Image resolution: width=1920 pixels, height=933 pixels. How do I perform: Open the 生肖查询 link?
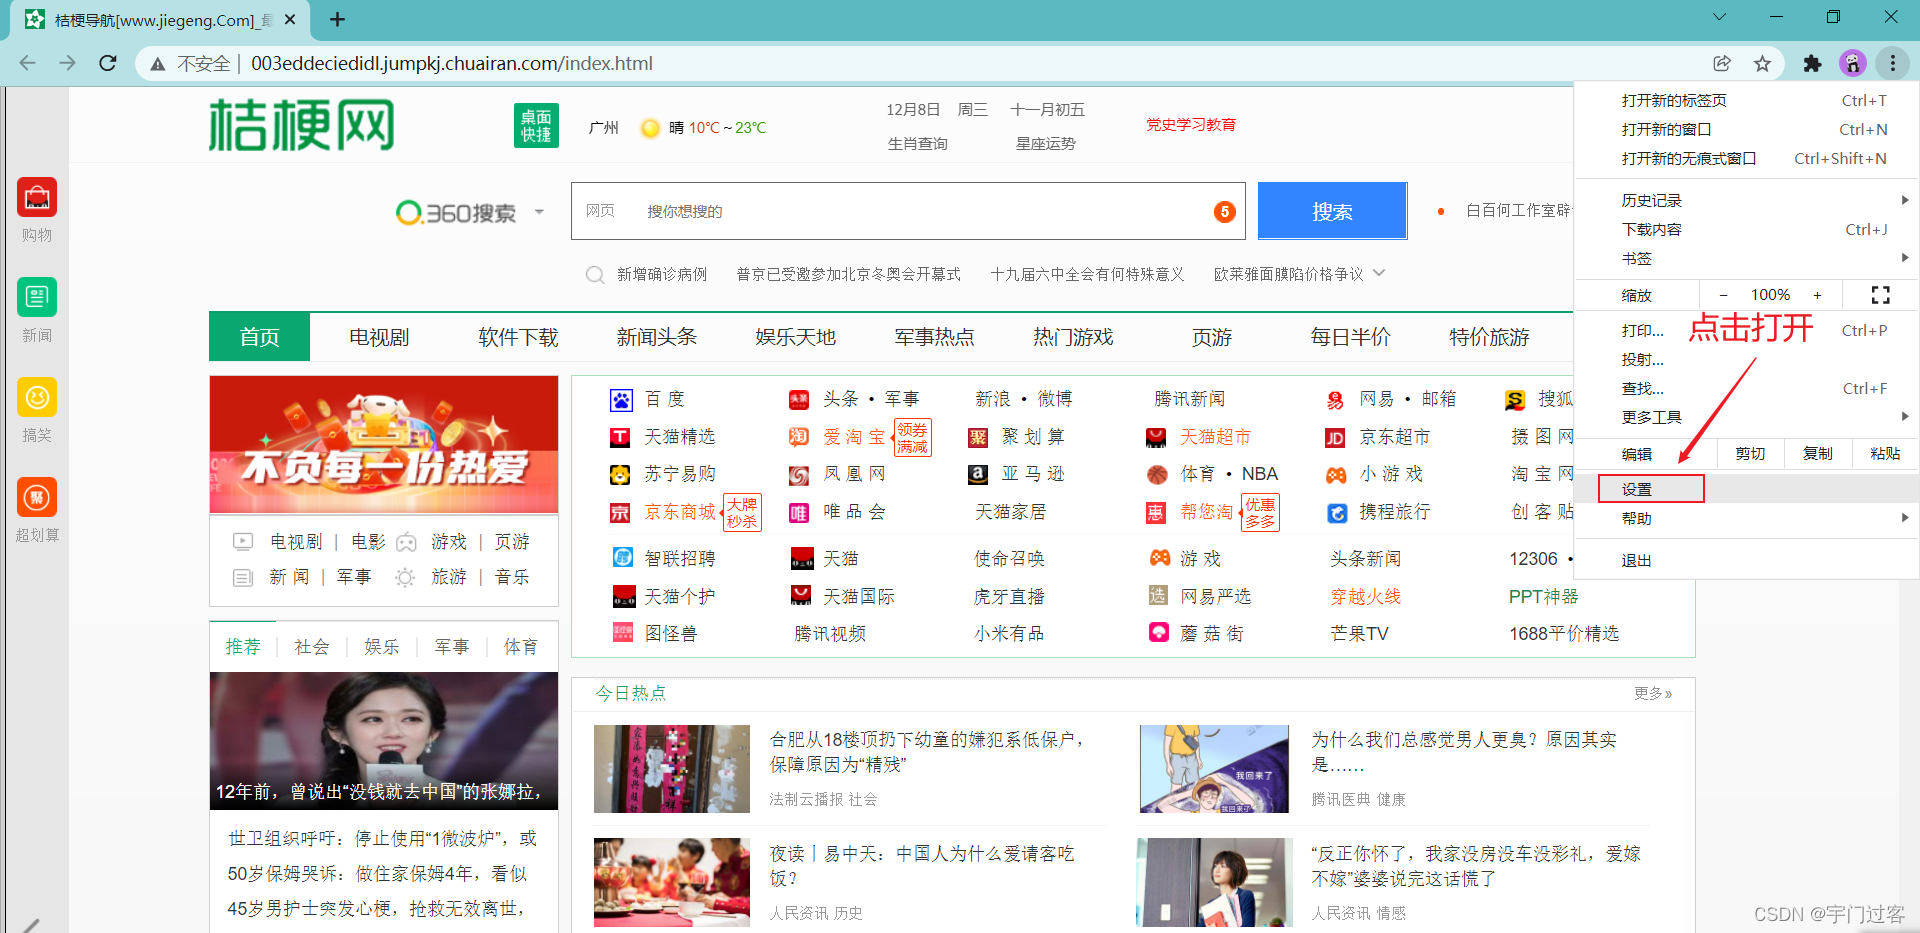click(x=917, y=144)
